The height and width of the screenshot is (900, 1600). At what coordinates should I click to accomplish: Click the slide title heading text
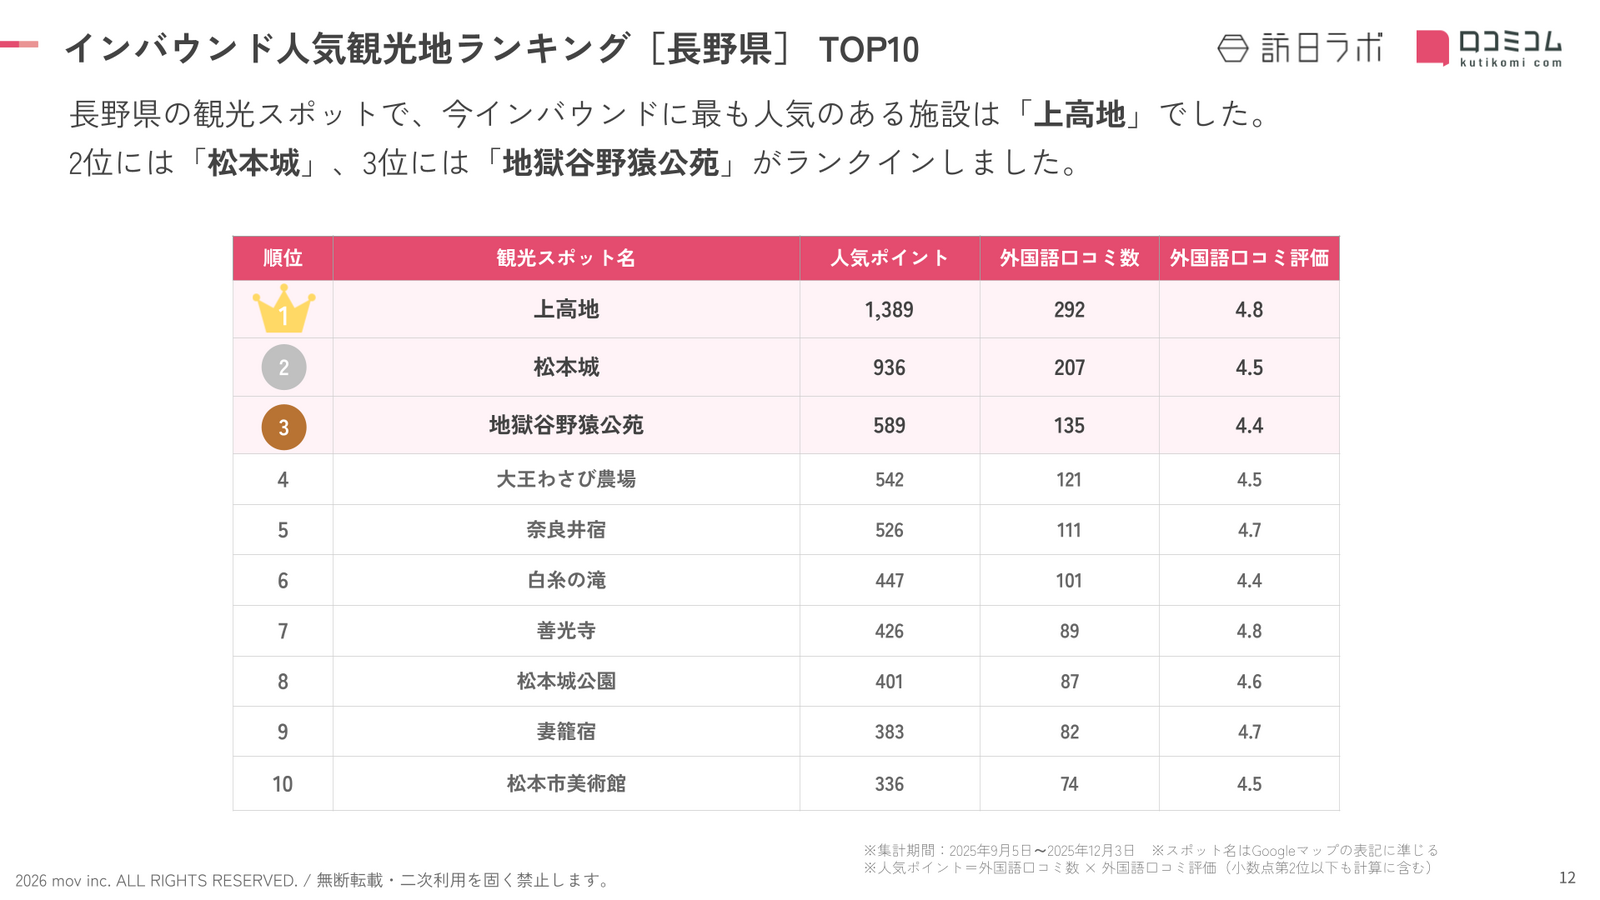[x=491, y=49]
